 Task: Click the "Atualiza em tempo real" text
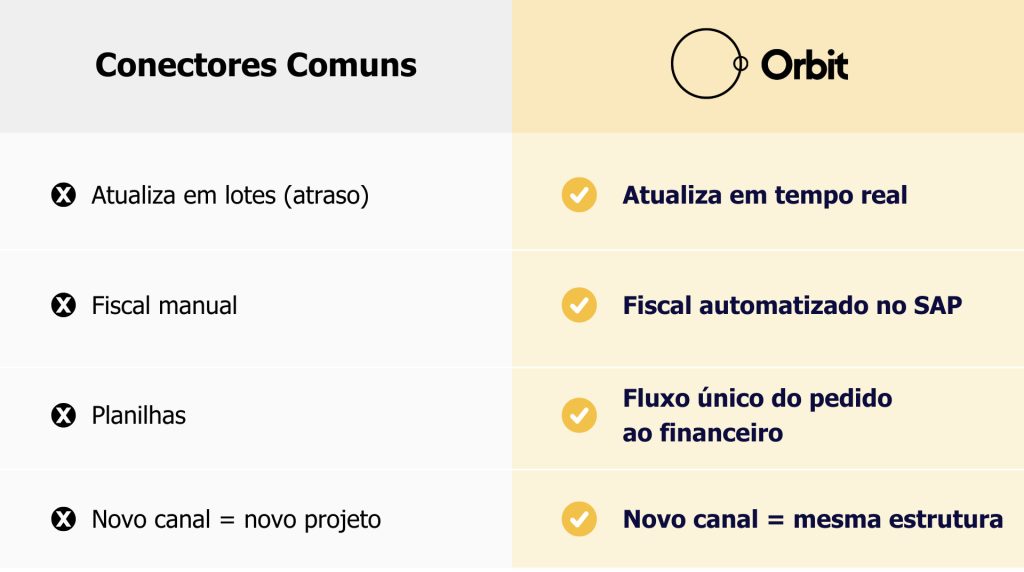(764, 195)
